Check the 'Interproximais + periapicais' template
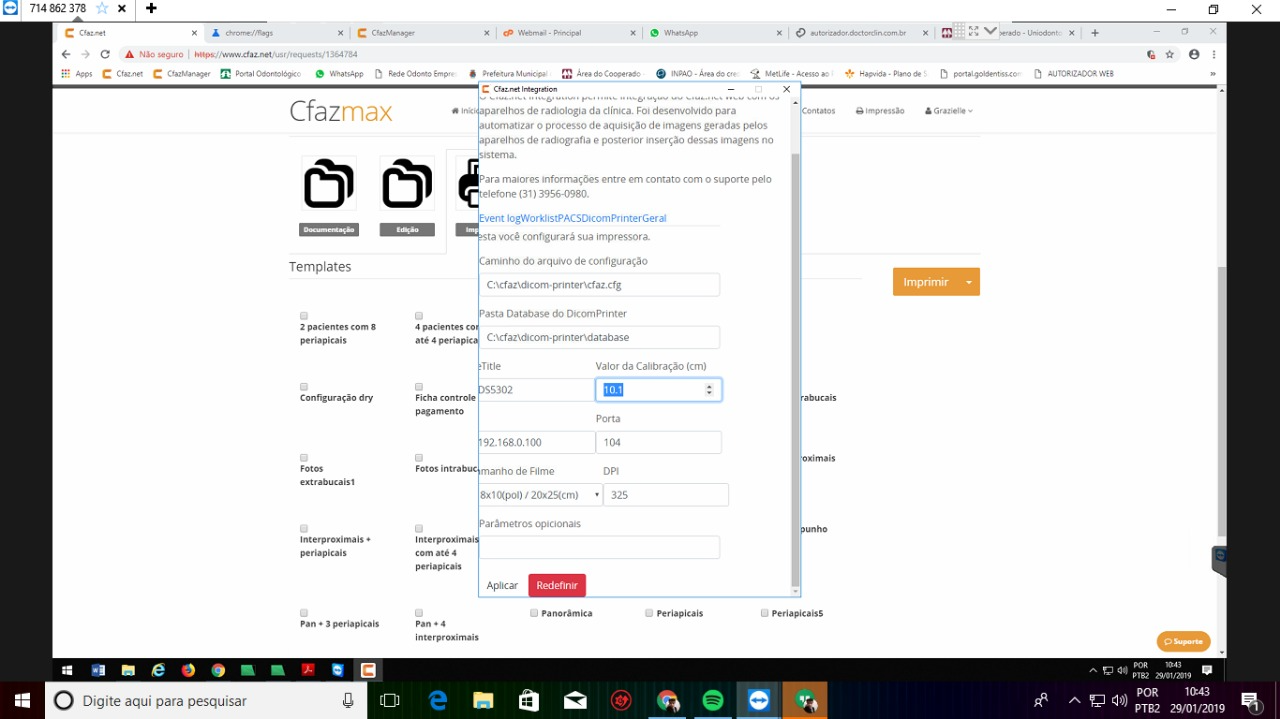Image resolution: width=1280 pixels, height=719 pixels. coord(304,529)
